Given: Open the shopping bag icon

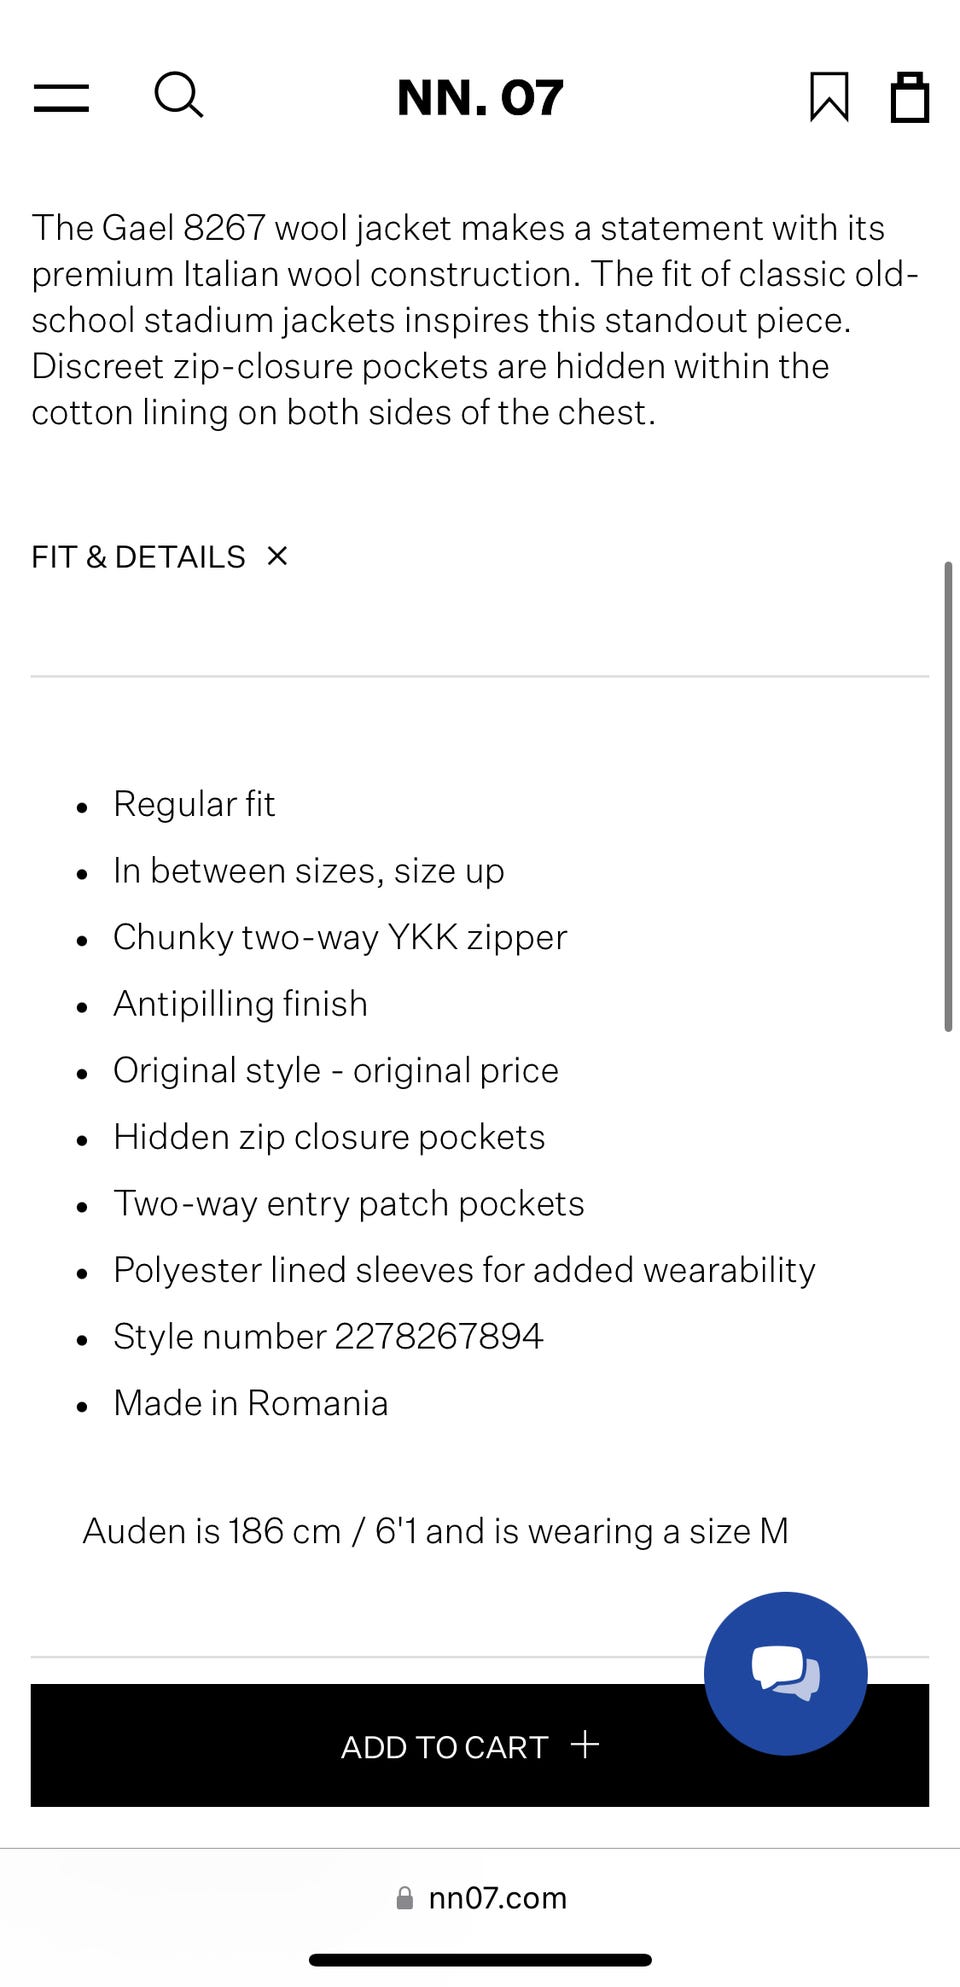Looking at the screenshot, I should [x=909, y=97].
